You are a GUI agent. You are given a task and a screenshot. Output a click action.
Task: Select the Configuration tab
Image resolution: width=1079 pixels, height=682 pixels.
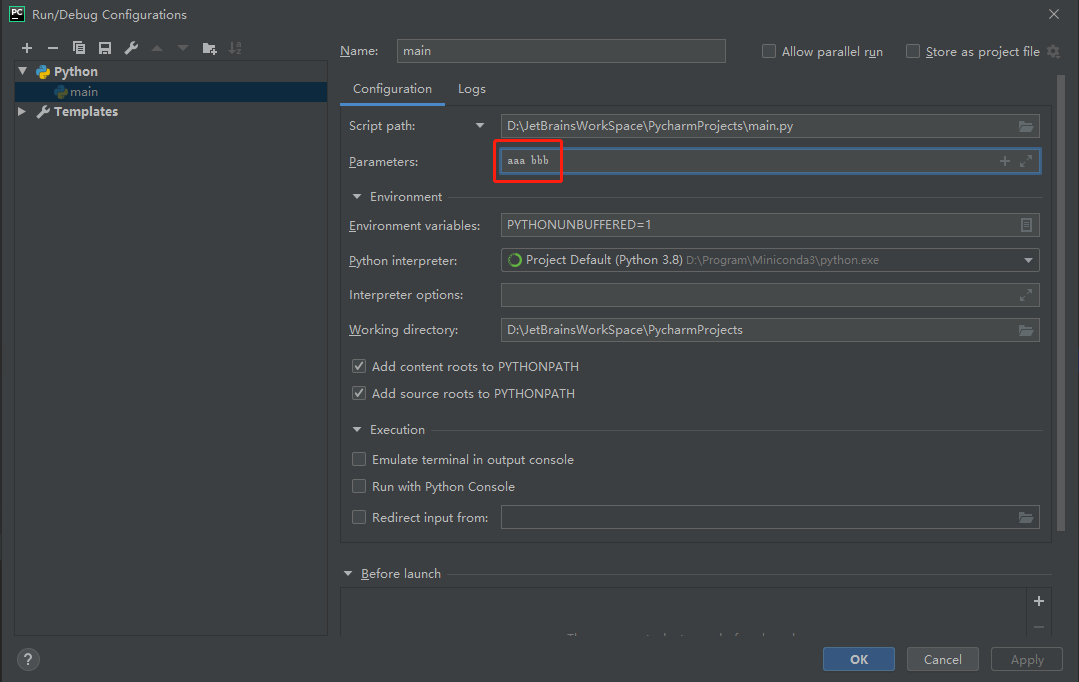392,89
